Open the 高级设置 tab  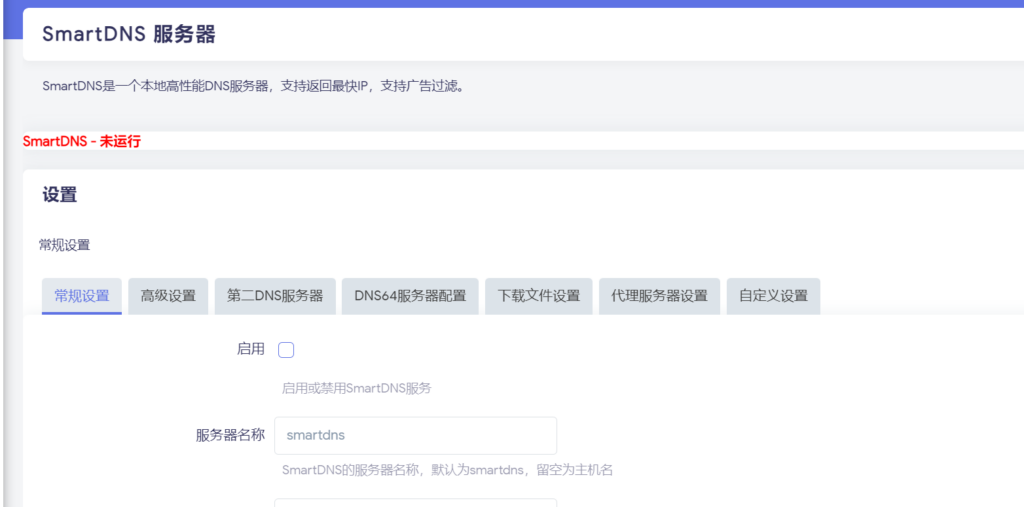[x=168, y=296]
